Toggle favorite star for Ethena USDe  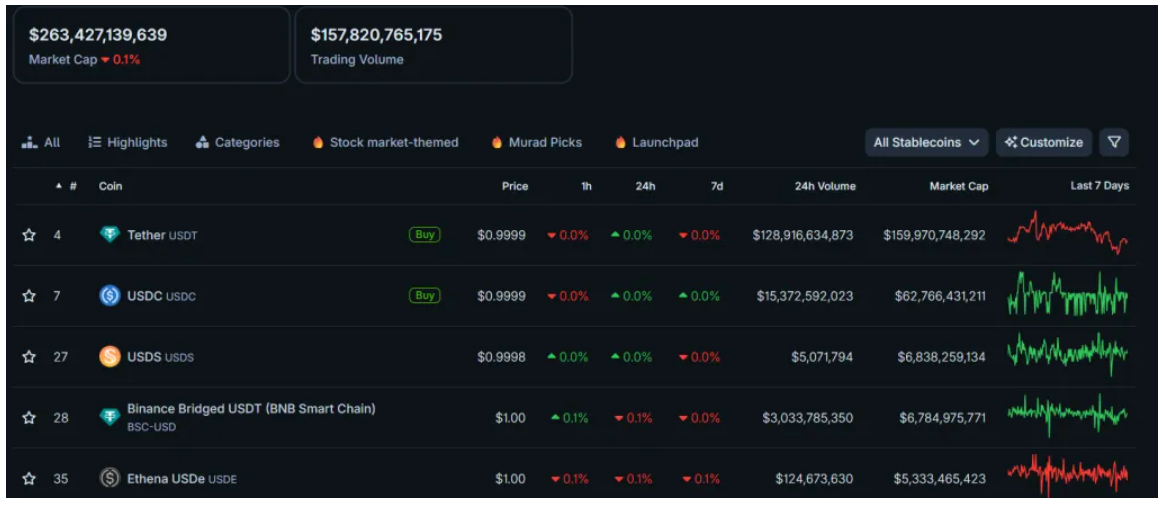click(x=29, y=479)
